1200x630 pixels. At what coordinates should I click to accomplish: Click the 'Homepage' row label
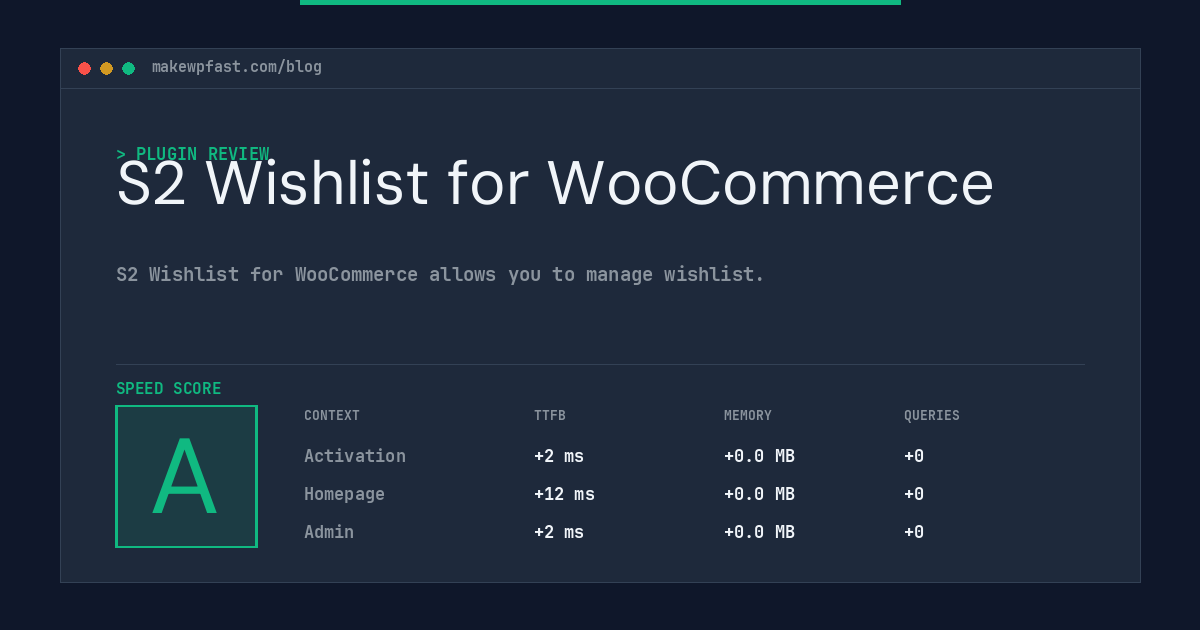[344, 494]
